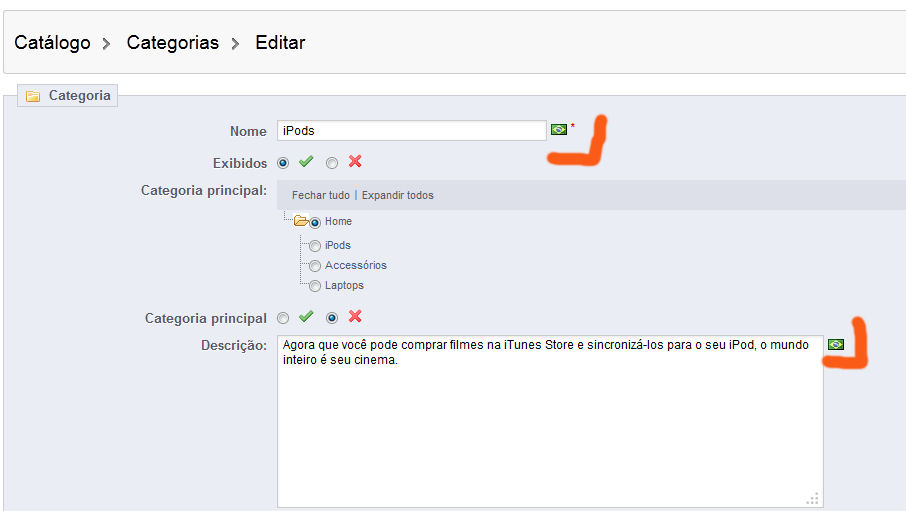Open the Categoria tab
The width and height of the screenshot is (906, 511).
(x=68, y=95)
